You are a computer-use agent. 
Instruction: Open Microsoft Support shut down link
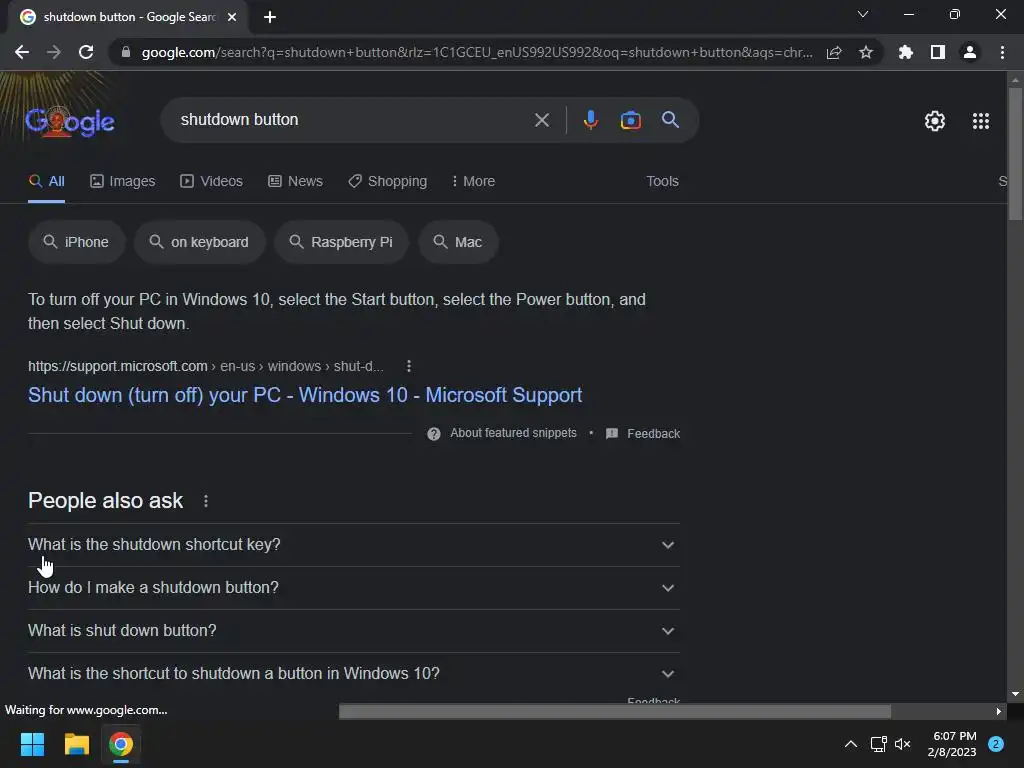tap(305, 395)
